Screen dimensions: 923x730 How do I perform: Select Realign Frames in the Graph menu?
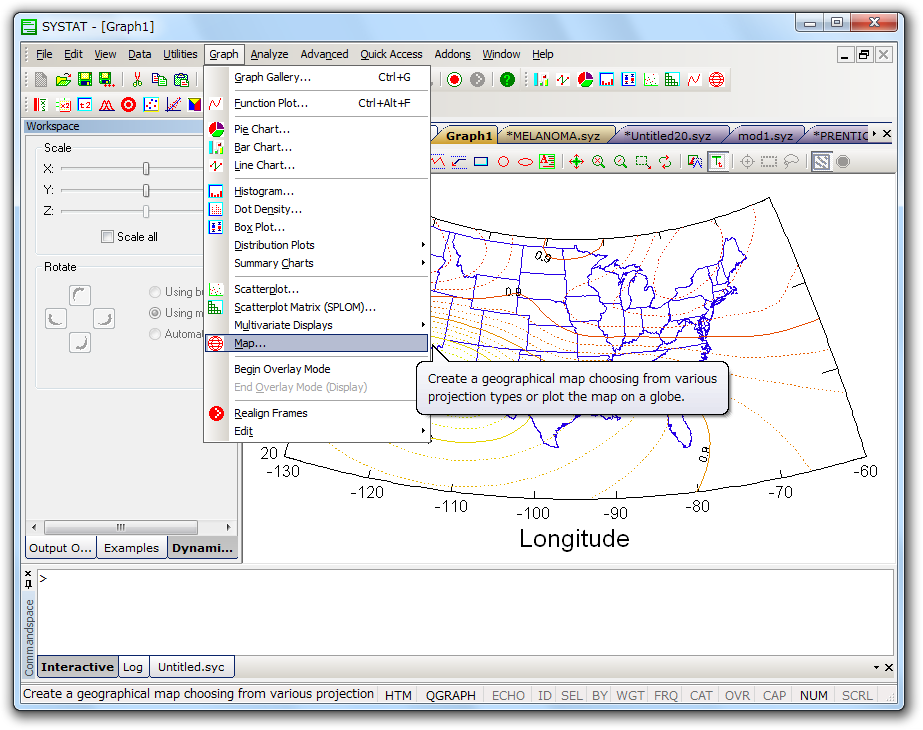tap(317, 413)
